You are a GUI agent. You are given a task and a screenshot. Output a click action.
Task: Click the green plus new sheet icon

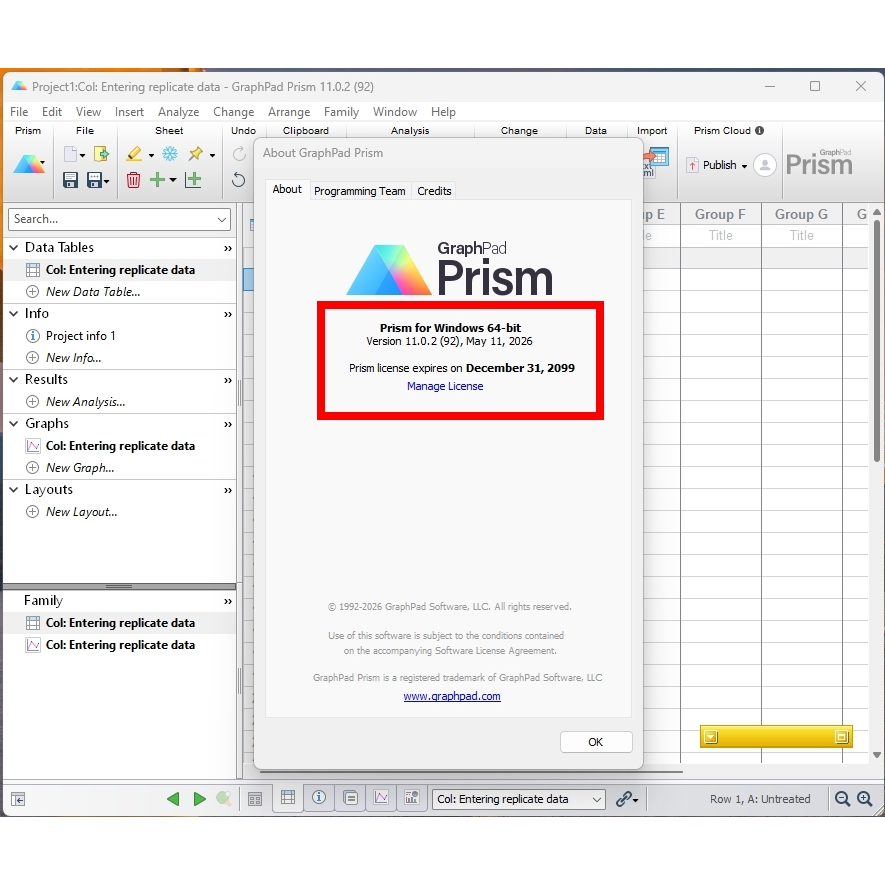point(157,180)
